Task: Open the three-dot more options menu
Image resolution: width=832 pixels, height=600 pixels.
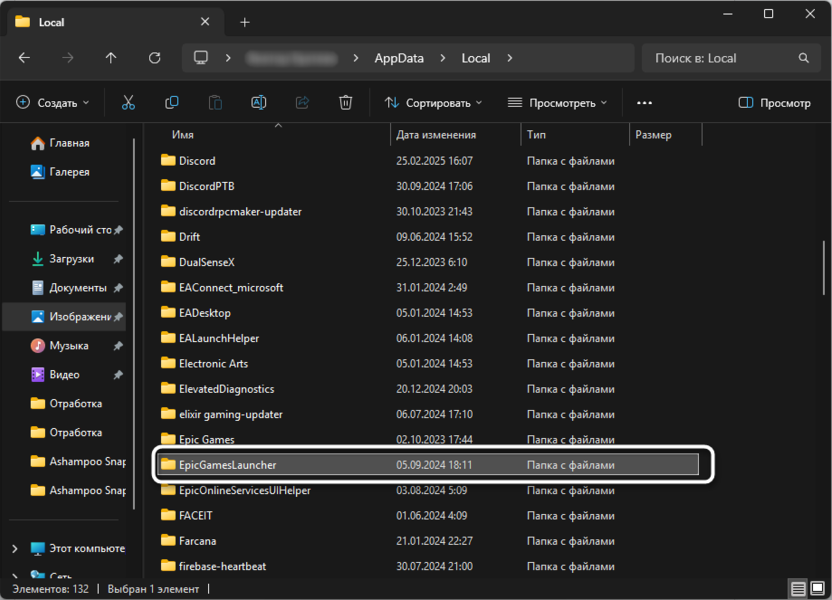Action: [644, 102]
